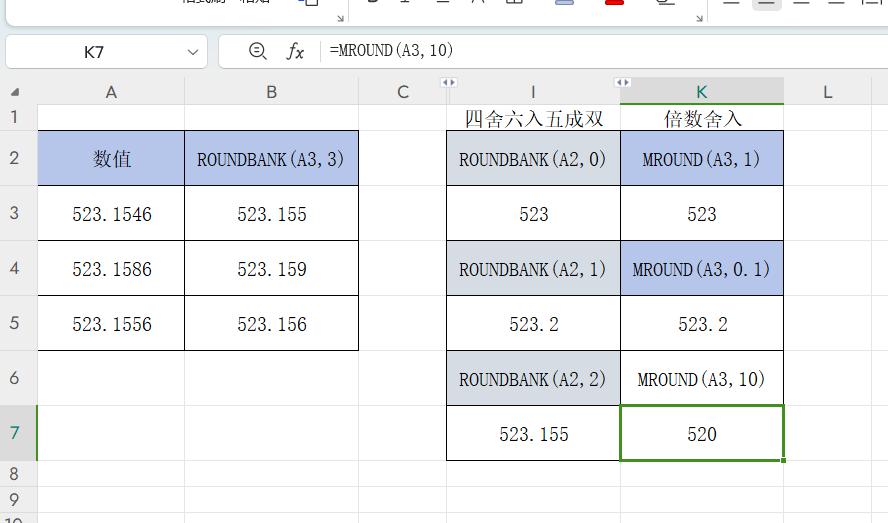Select column K header

[702, 92]
